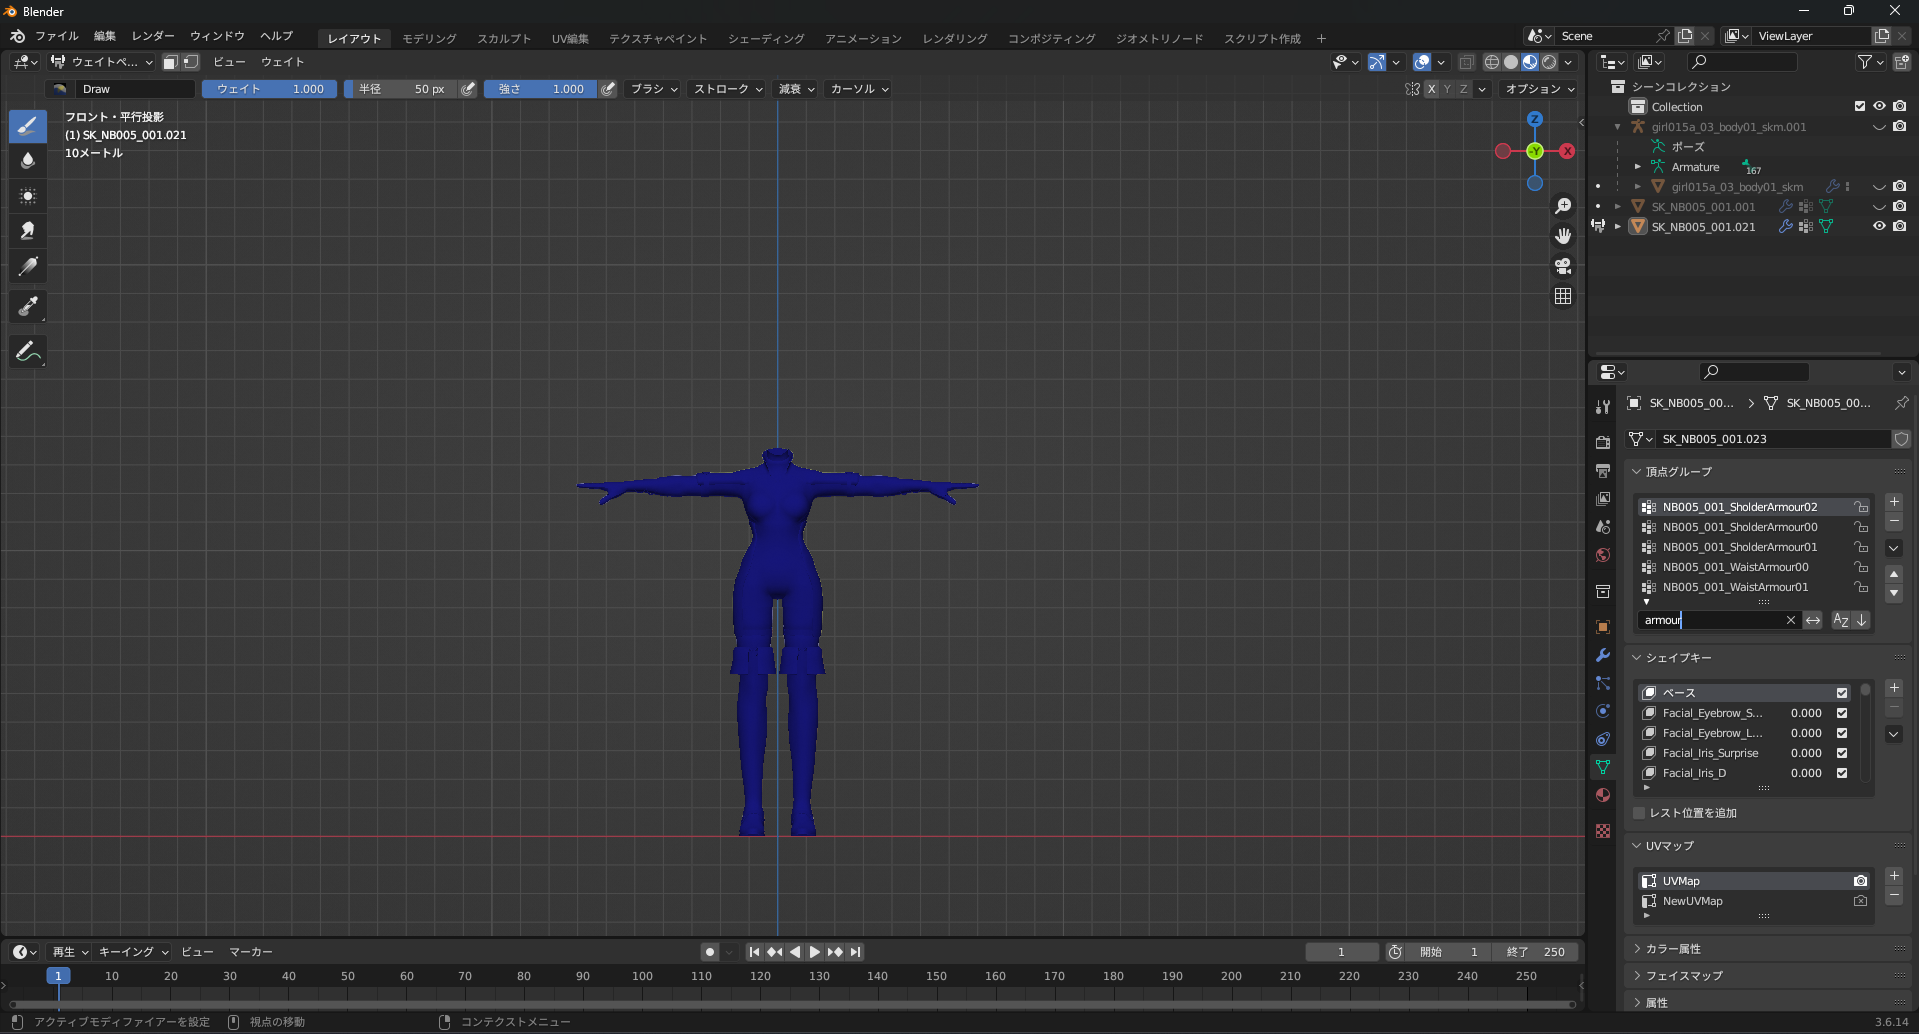Select the Smear weight tool
The image size is (1919, 1034).
(x=28, y=231)
